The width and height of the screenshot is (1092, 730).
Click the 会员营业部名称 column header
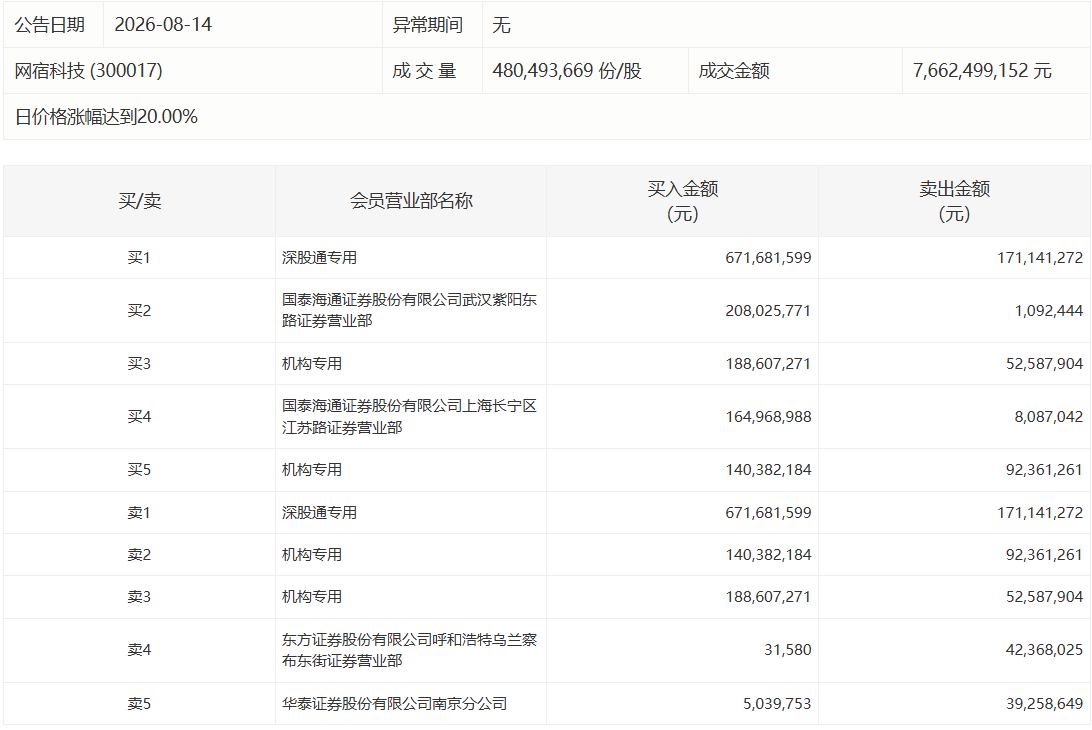411,201
